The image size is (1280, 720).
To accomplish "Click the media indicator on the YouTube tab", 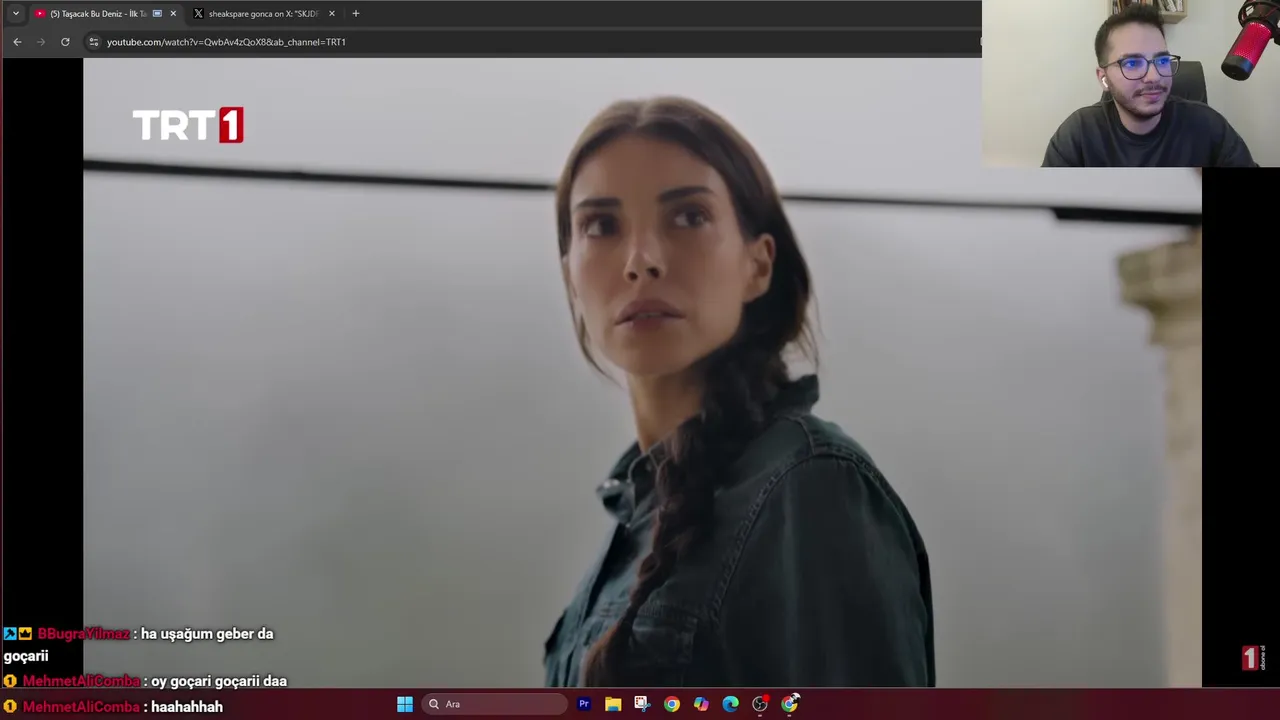I will [x=157, y=13].
